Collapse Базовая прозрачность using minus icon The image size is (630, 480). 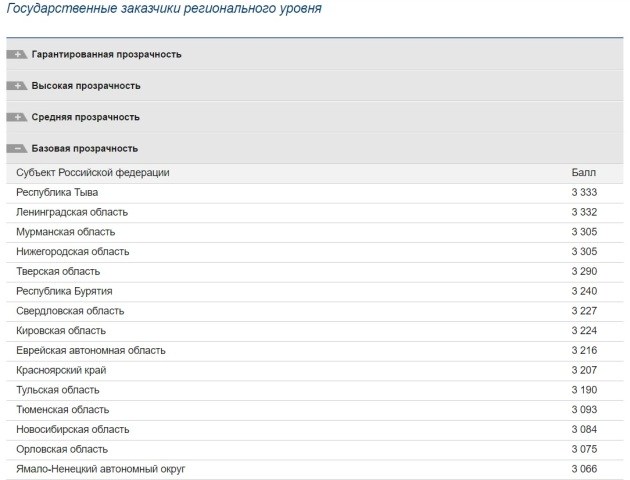16,148
